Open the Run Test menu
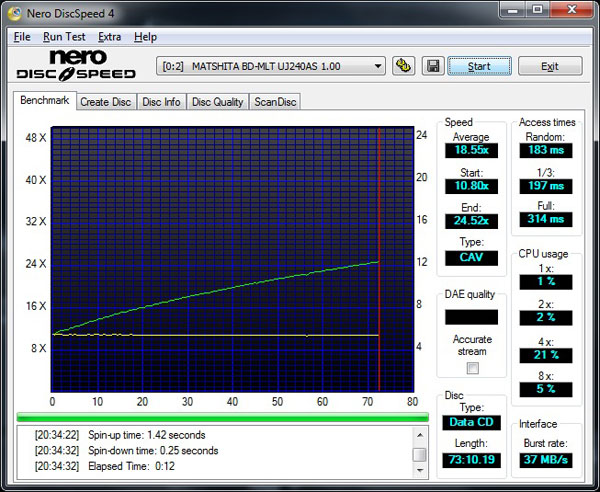The height and width of the screenshot is (492, 600). click(64, 37)
